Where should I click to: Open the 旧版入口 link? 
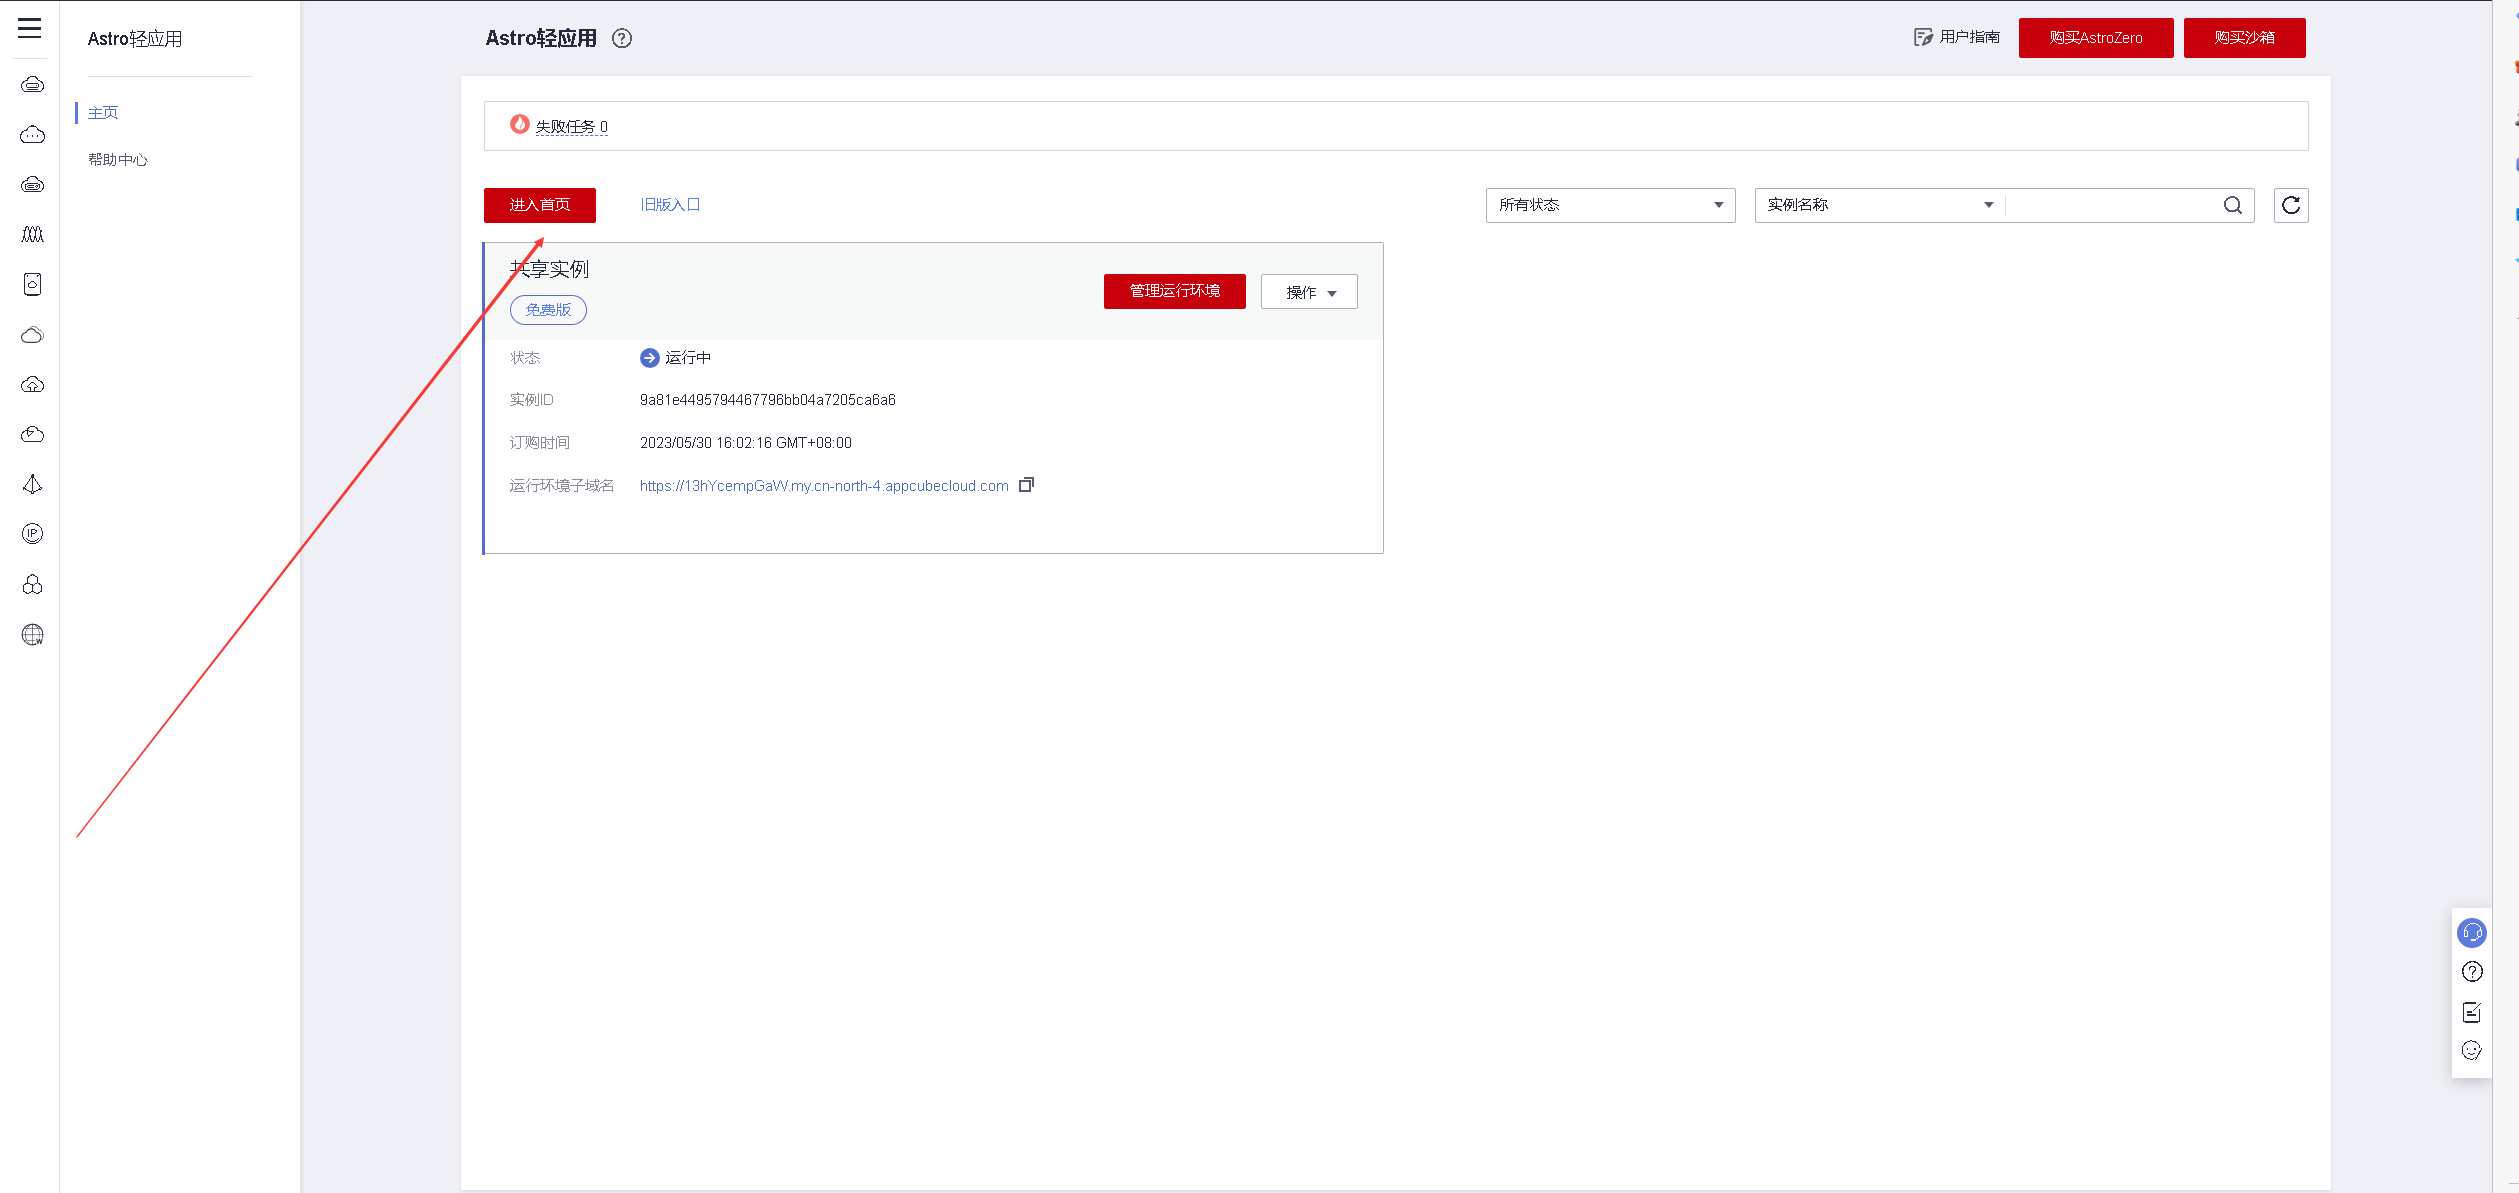(669, 205)
